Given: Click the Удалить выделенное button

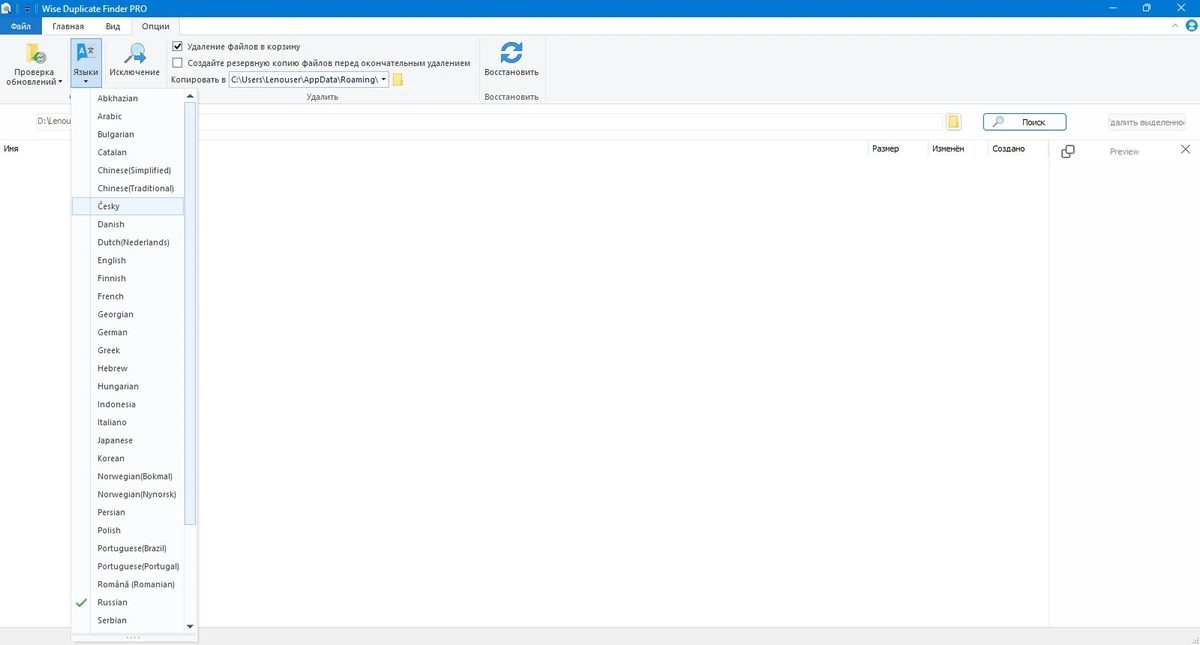Looking at the screenshot, I should (1146, 122).
